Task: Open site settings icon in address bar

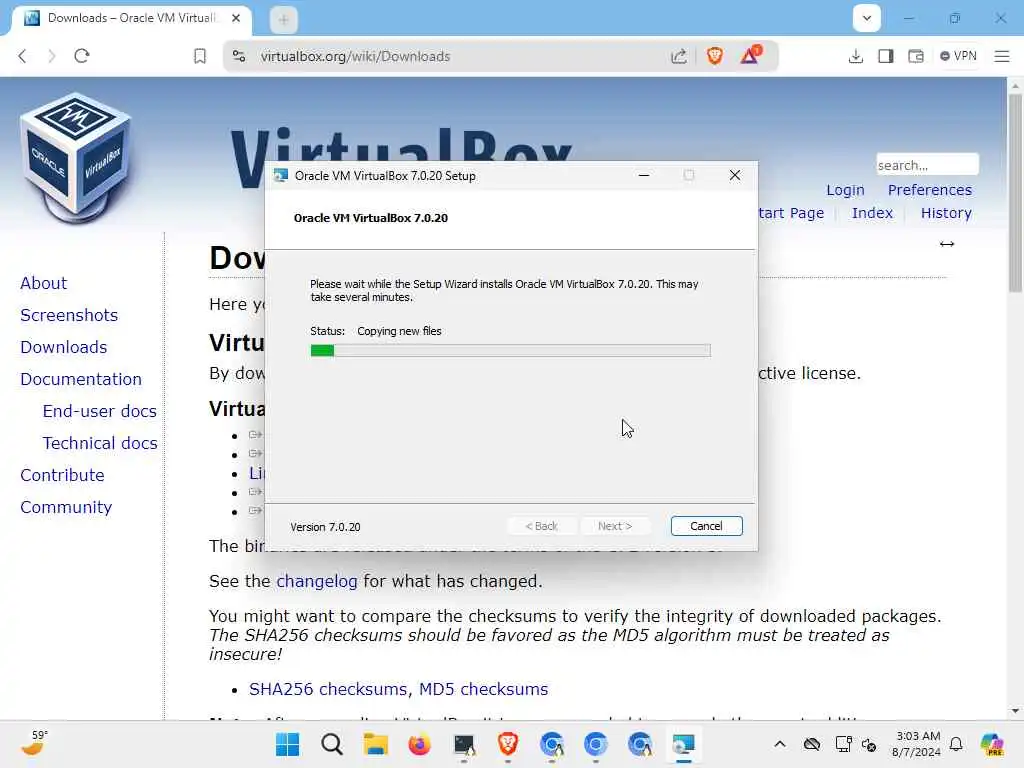Action: pyautogui.click(x=239, y=56)
